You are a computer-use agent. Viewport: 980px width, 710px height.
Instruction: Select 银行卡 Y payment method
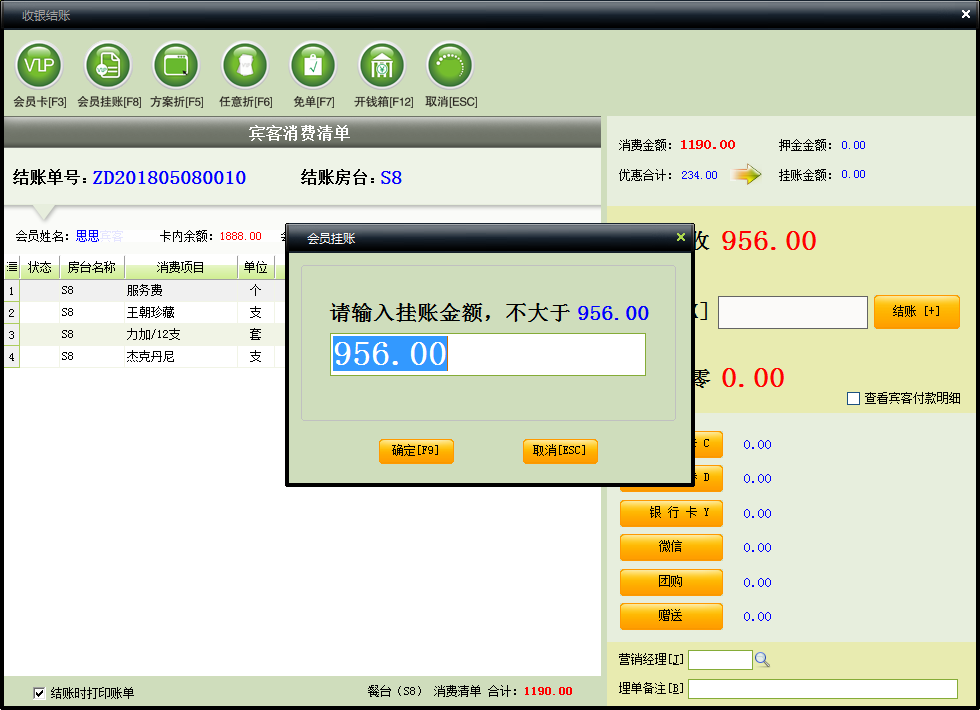[x=671, y=513]
